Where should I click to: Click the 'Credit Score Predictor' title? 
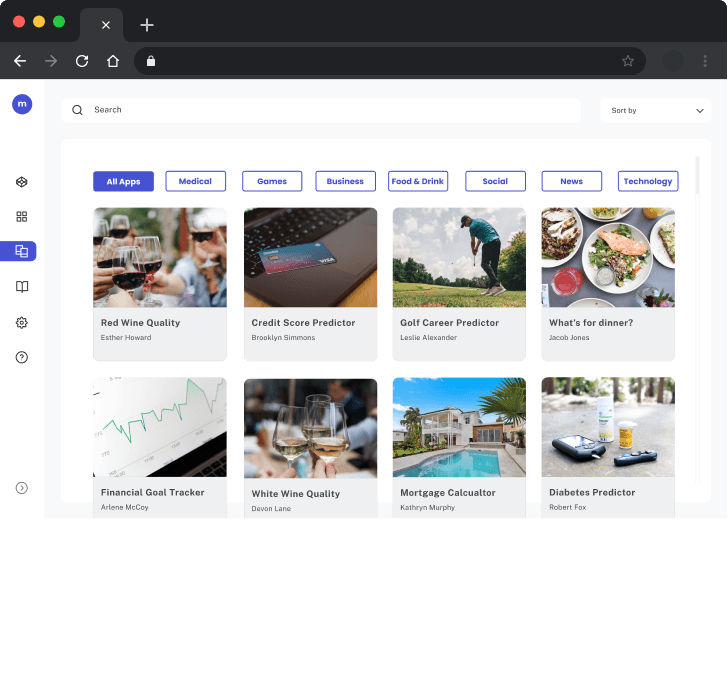(303, 323)
